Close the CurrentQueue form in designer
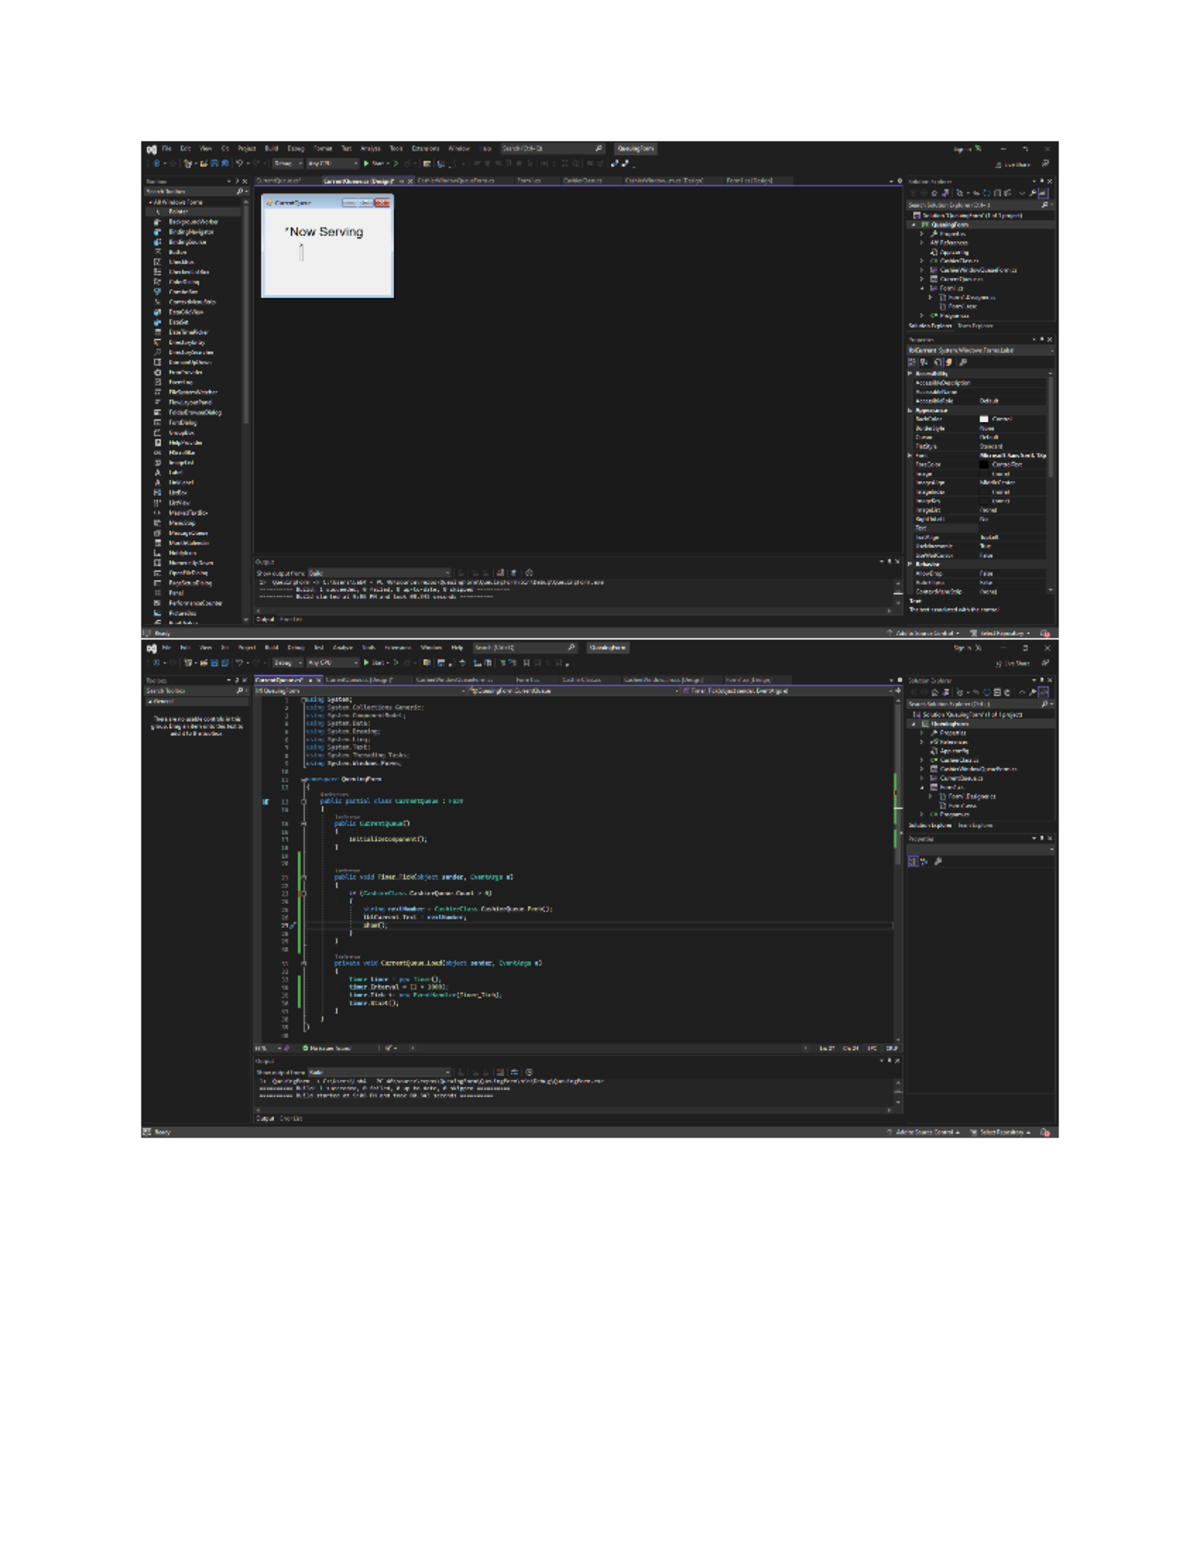Image resolution: width=1200 pixels, height=1553 pixels. click(x=381, y=203)
